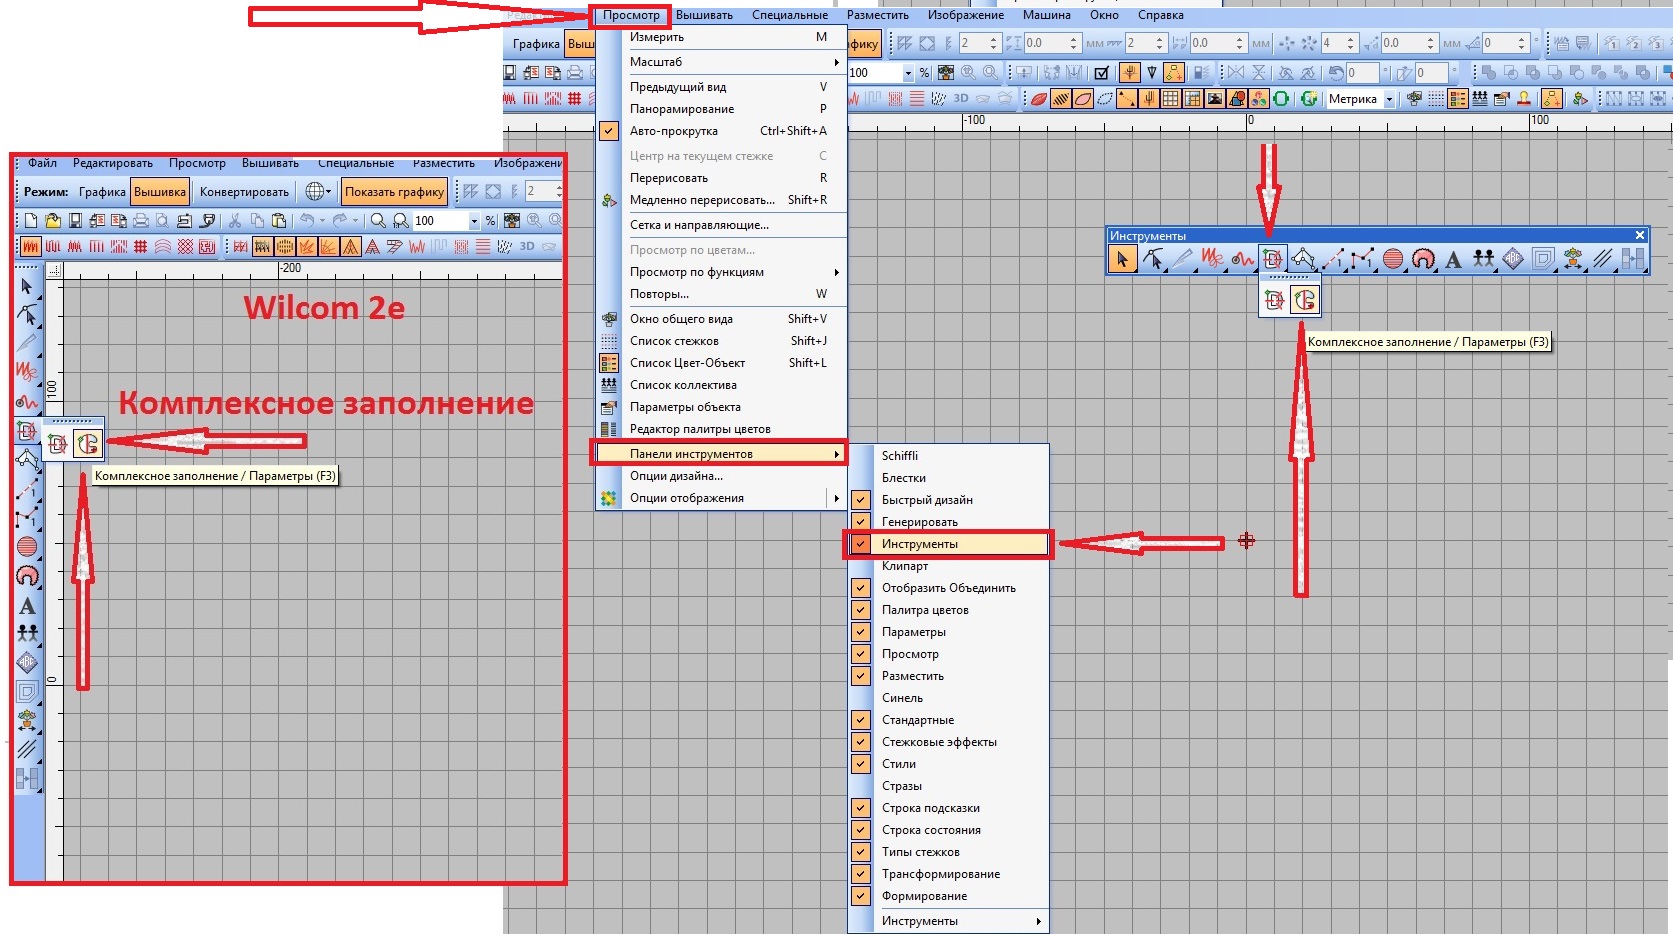Pick the Reshape tool in Инструменты panel
The image size is (1673, 937).
point(1153,260)
